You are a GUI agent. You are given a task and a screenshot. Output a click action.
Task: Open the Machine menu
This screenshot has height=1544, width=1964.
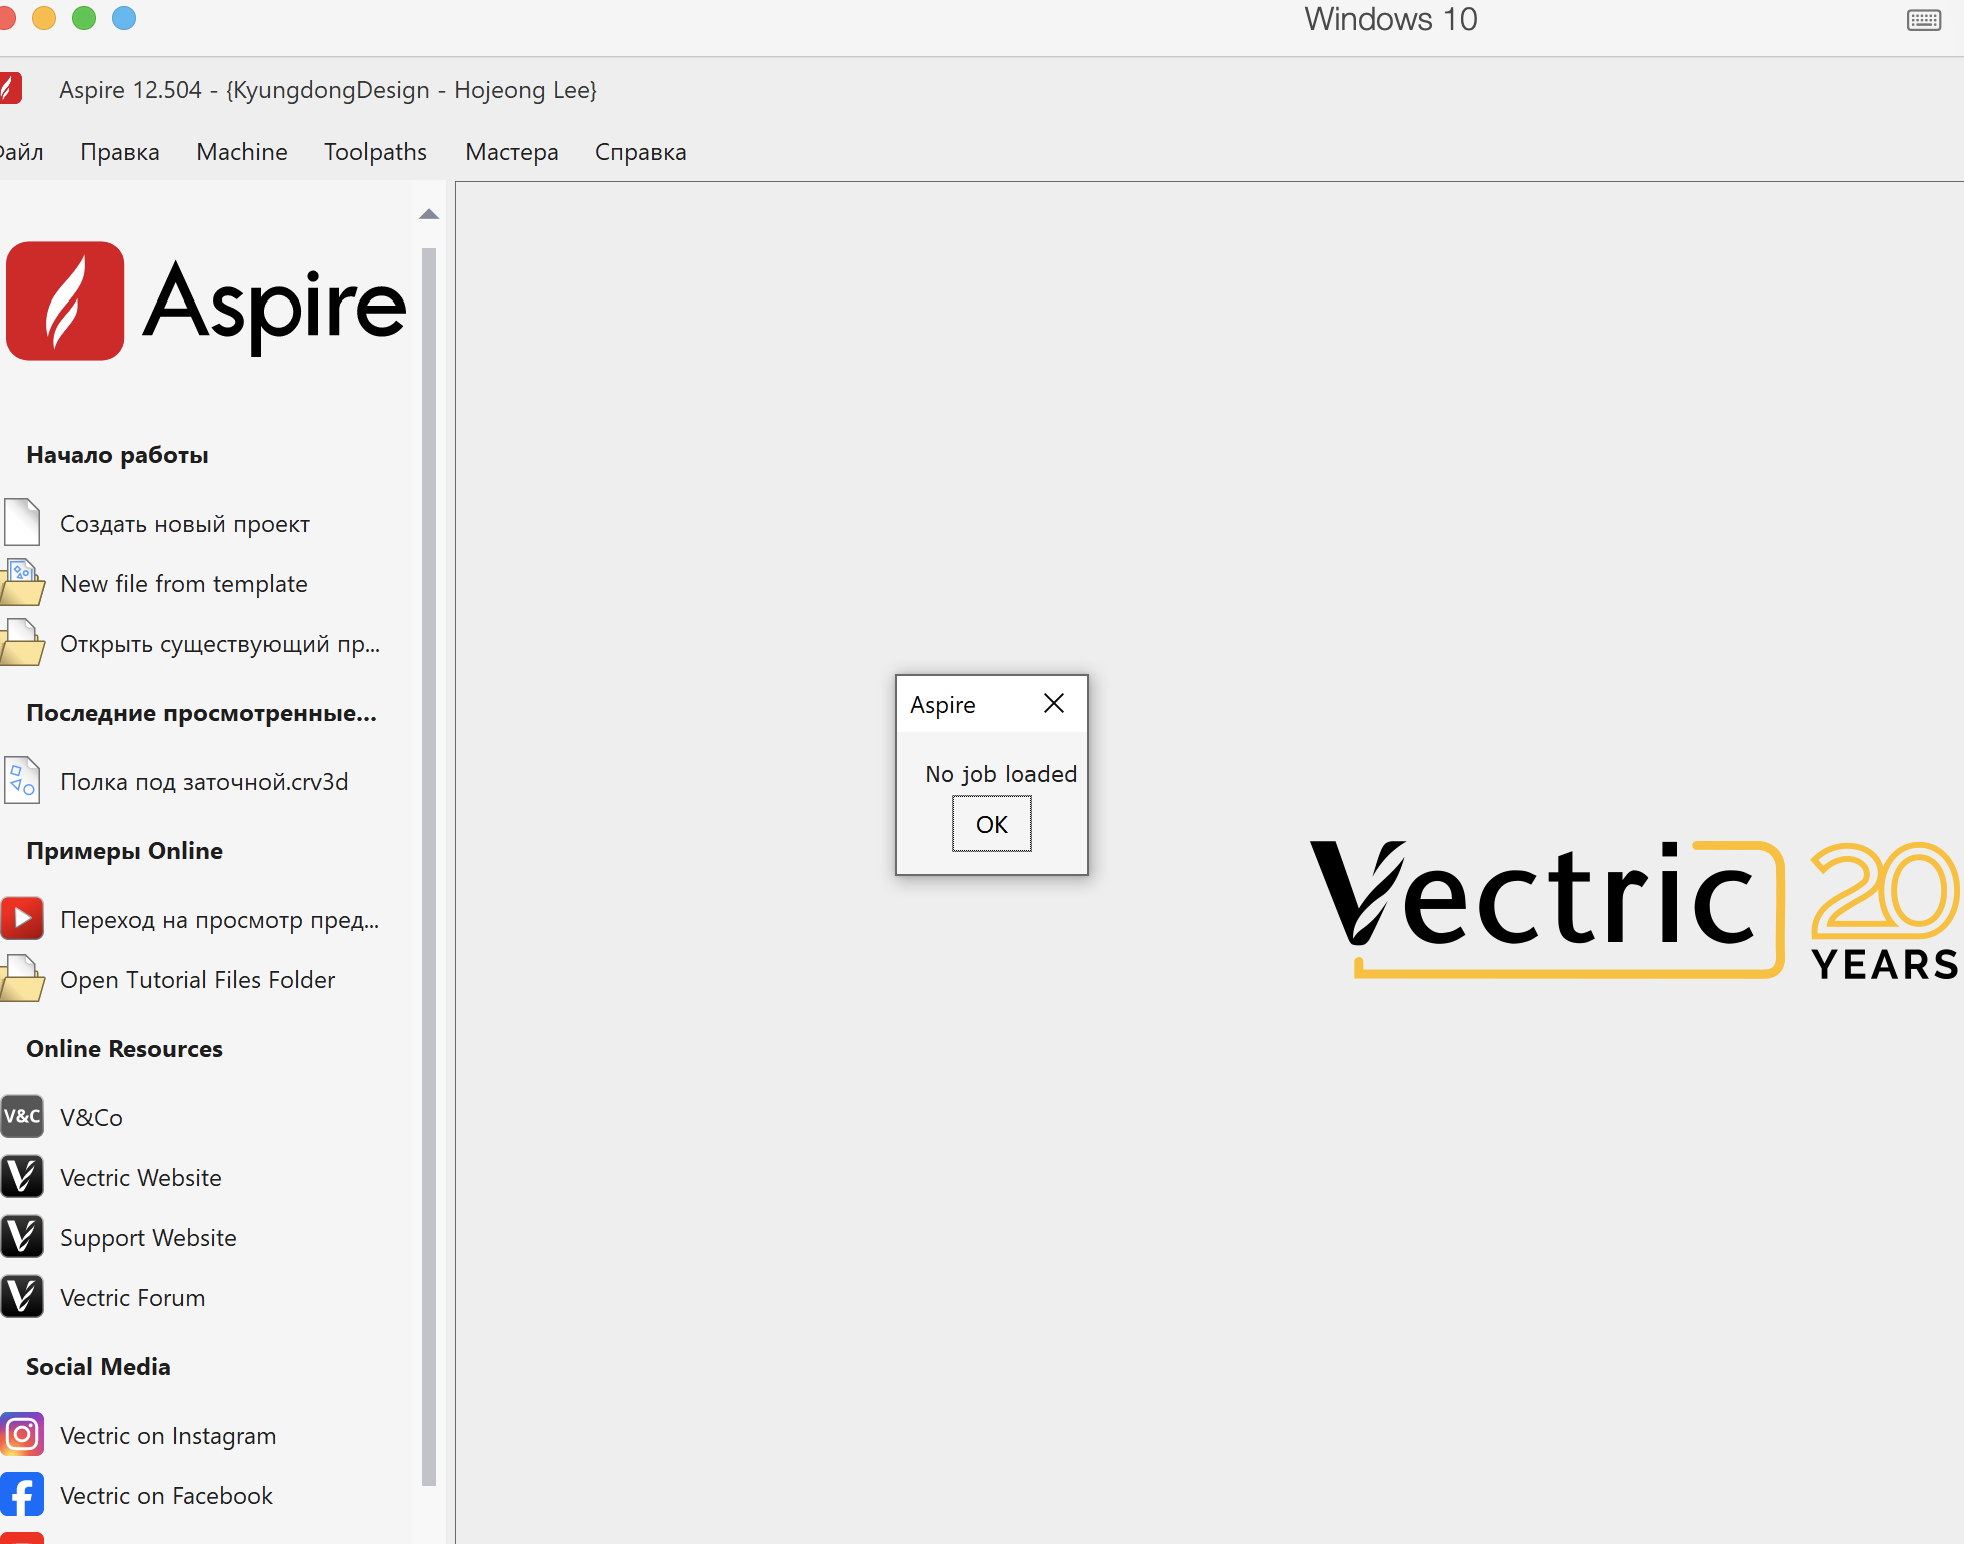point(242,152)
